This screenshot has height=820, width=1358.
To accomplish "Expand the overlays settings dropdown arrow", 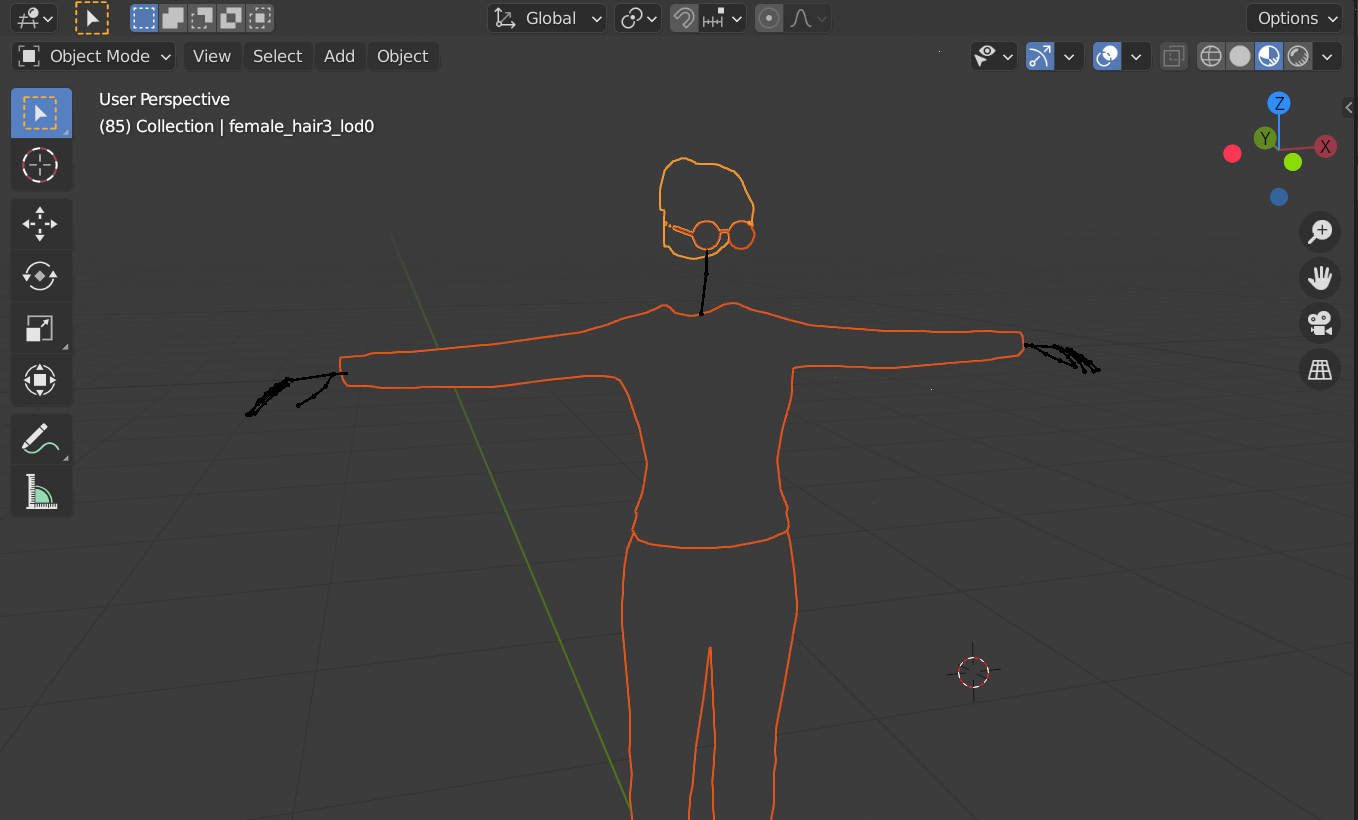I will [x=1136, y=56].
